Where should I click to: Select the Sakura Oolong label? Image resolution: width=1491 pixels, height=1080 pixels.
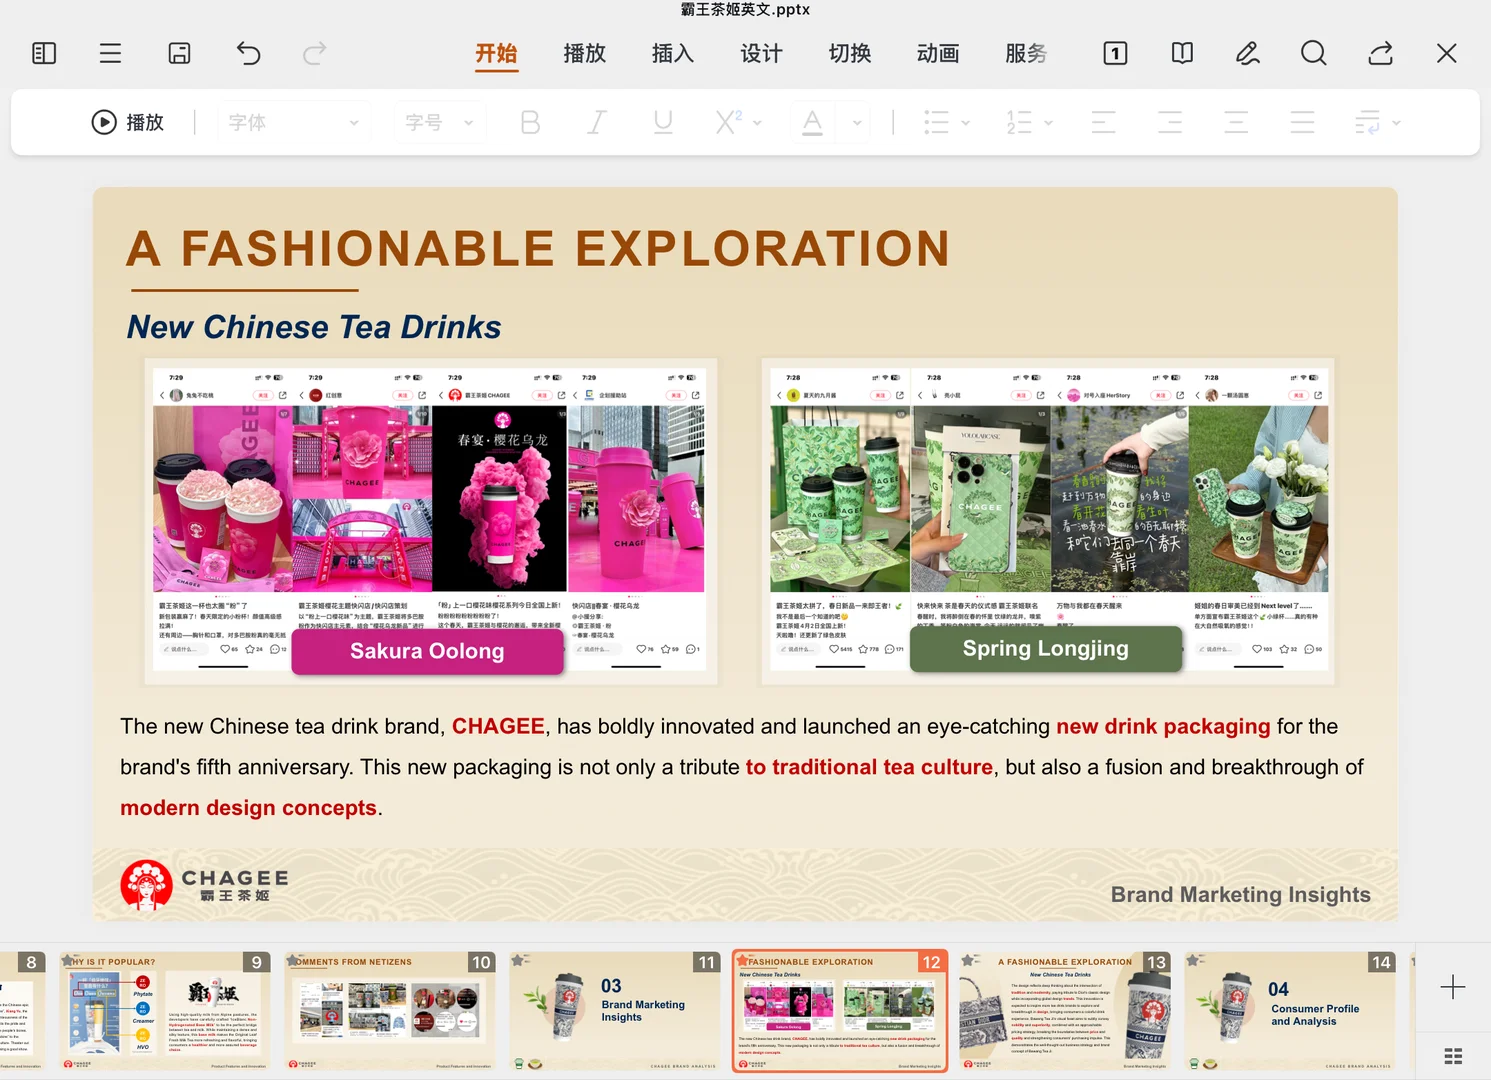427,651
